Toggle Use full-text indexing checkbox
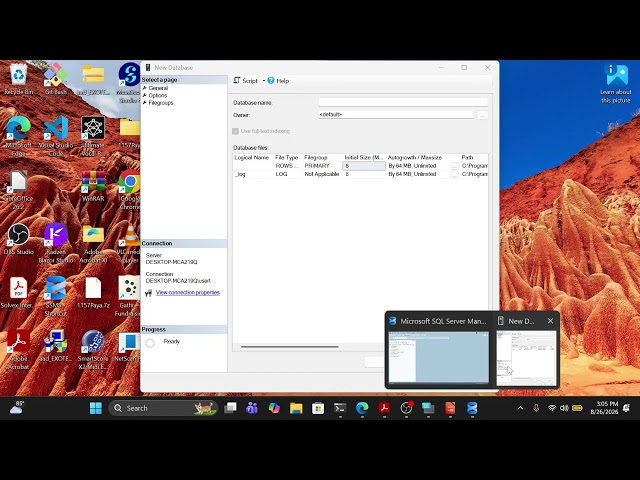Viewport: 640px width, 480px height. click(x=236, y=131)
